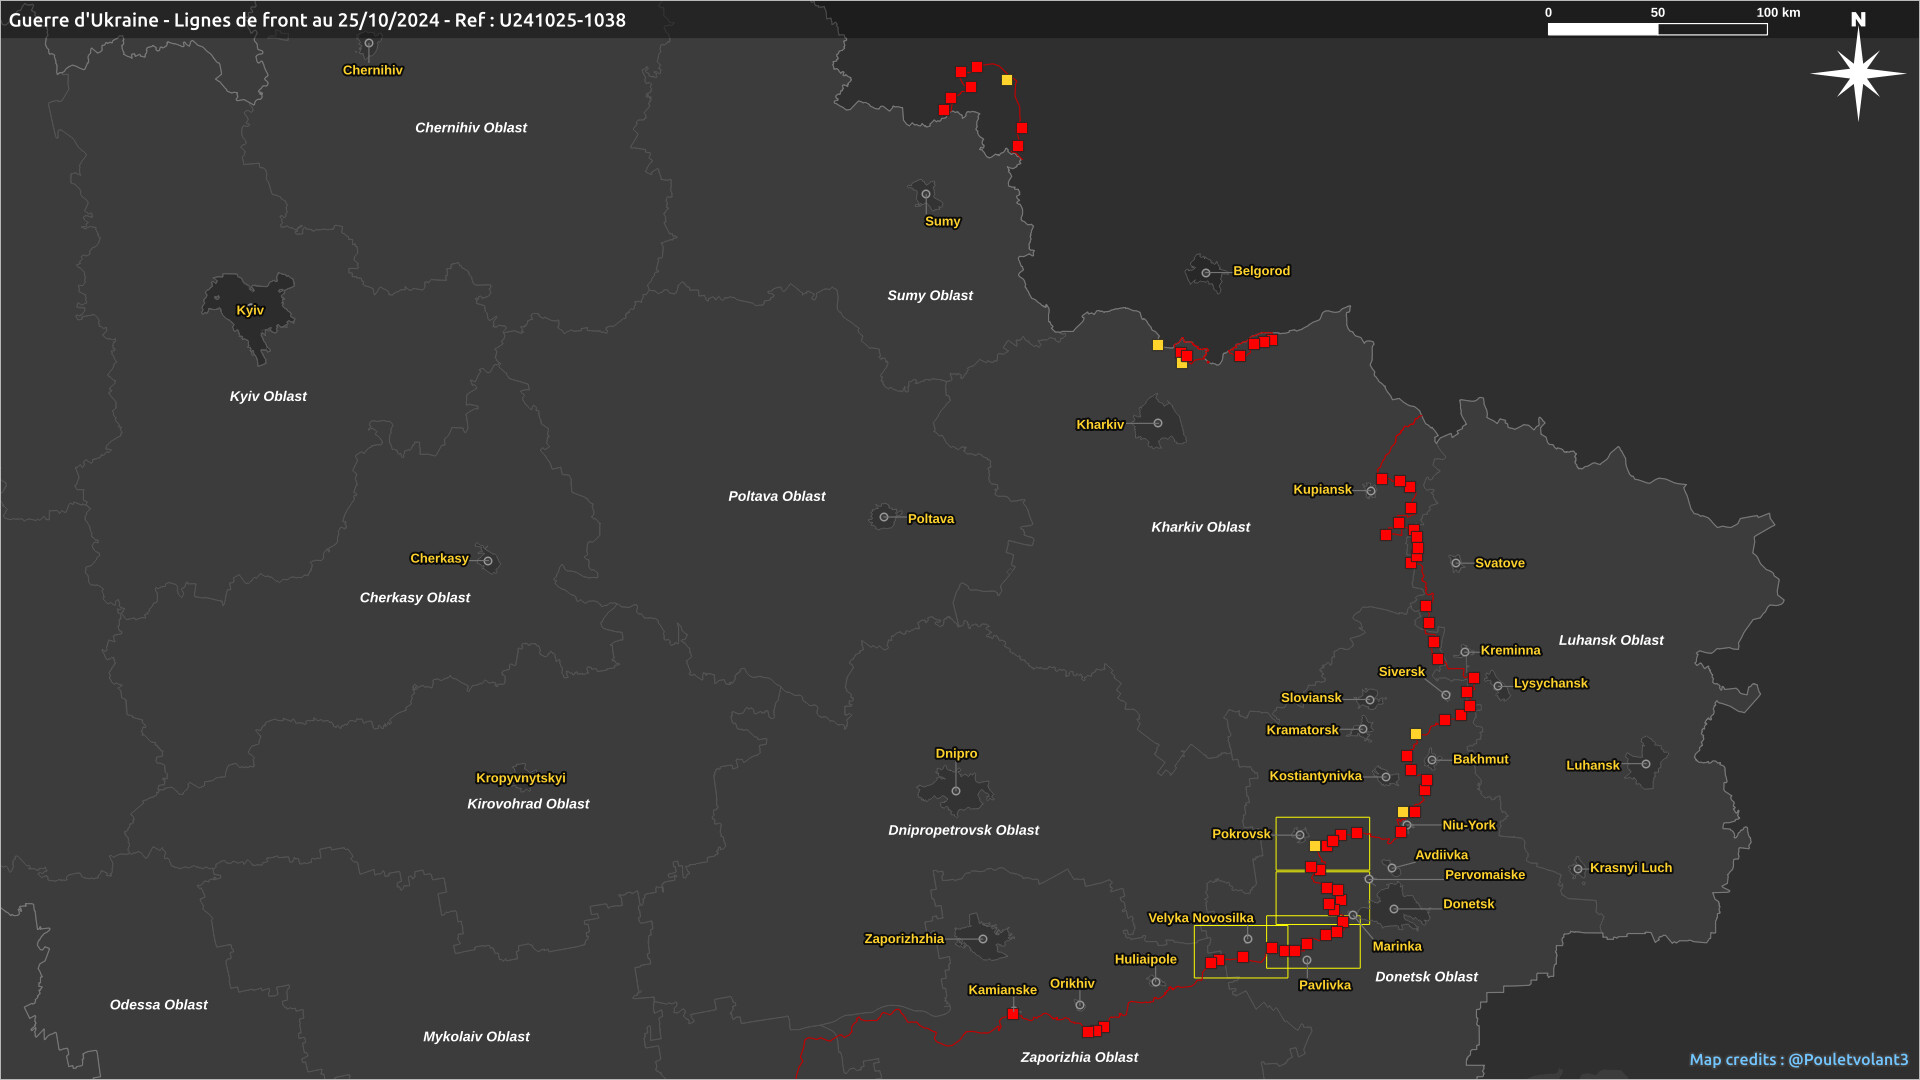Screen dimensions: 1920x1080
Task: Click the Chernihiv city marker circle
Action: [x=369, y=43]
